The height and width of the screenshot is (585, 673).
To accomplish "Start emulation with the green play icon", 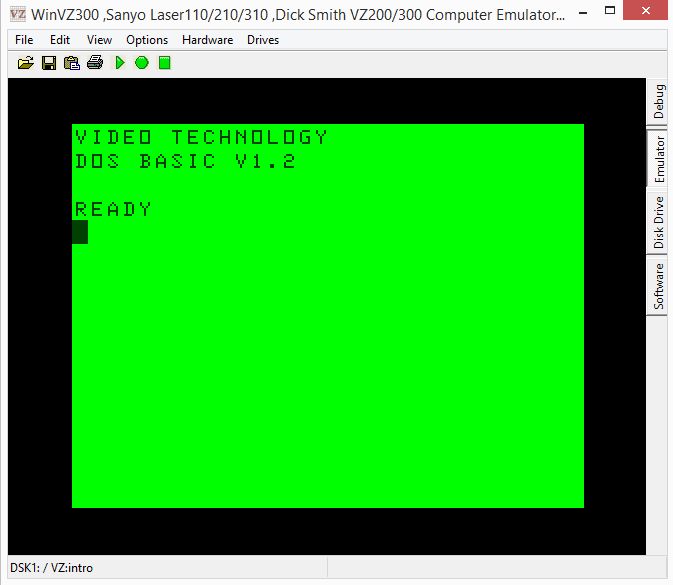I will pos(120,63).
